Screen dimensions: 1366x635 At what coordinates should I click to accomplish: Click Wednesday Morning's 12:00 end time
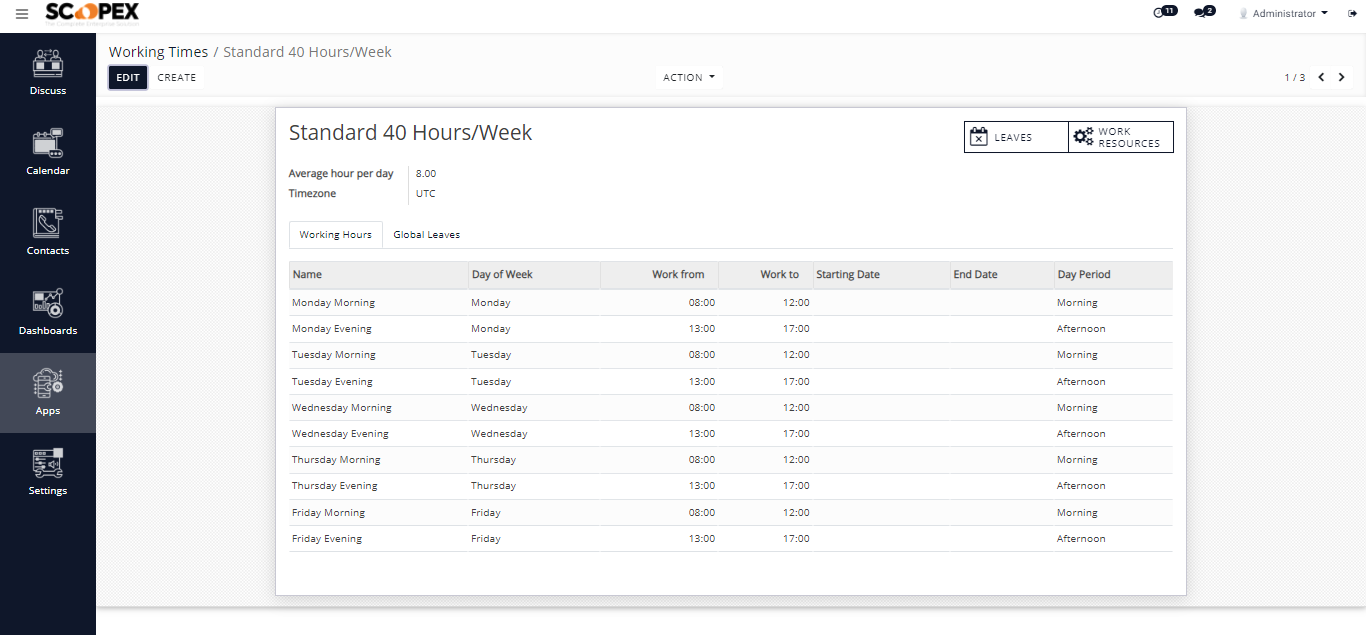coord(796,408)
